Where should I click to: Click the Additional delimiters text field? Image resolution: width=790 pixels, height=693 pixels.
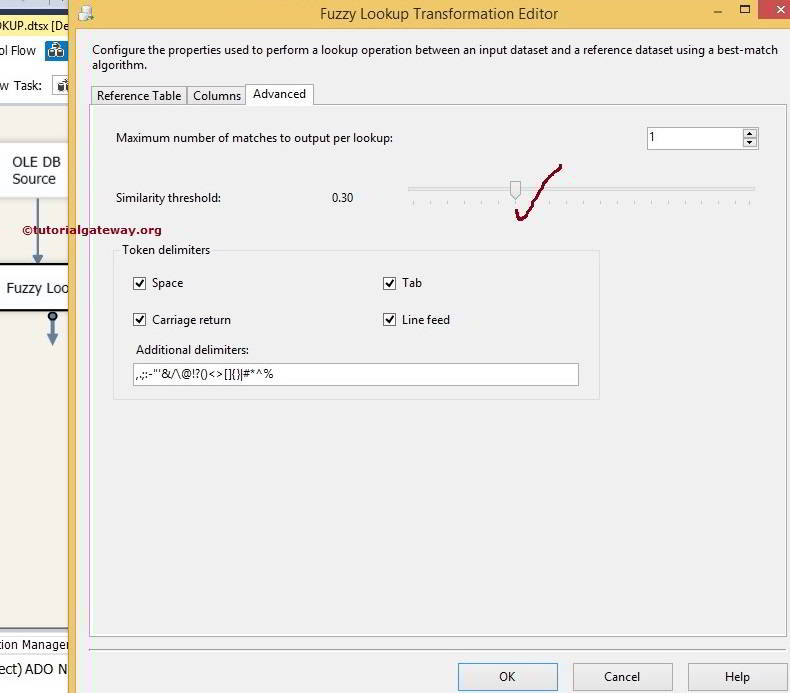(x=356, y=374)
